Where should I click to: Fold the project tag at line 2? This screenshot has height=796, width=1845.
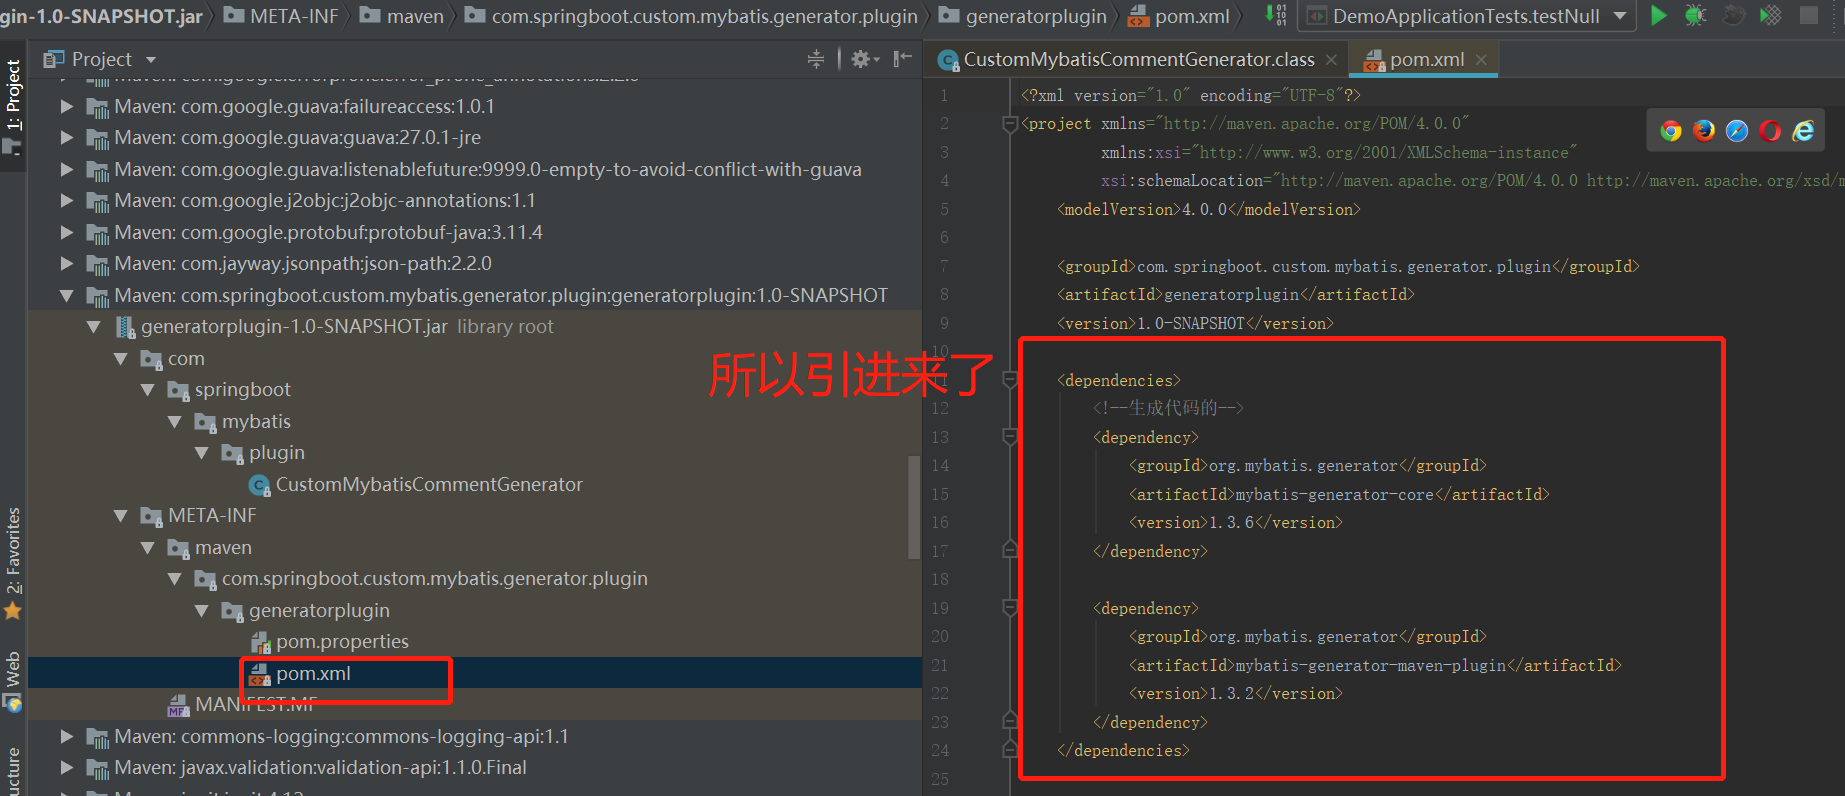(x=1010, y=124)
